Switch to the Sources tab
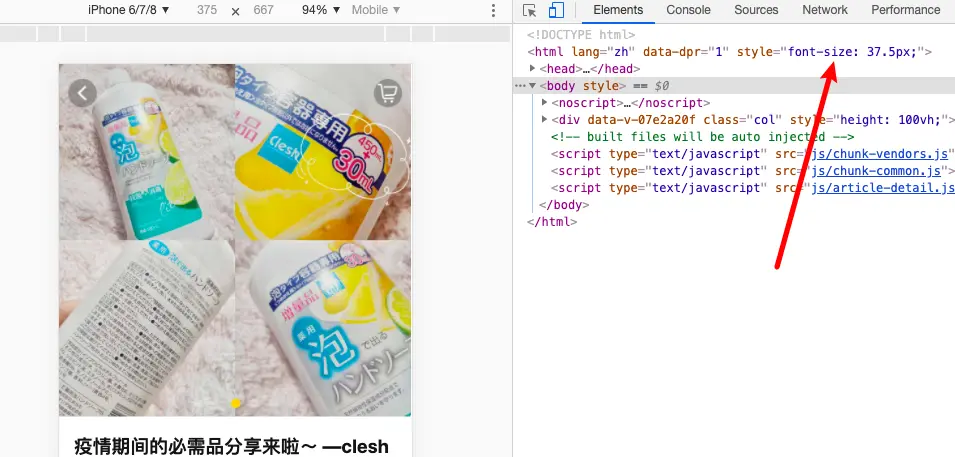Screen dimensions: 955x457 [756, 10]
